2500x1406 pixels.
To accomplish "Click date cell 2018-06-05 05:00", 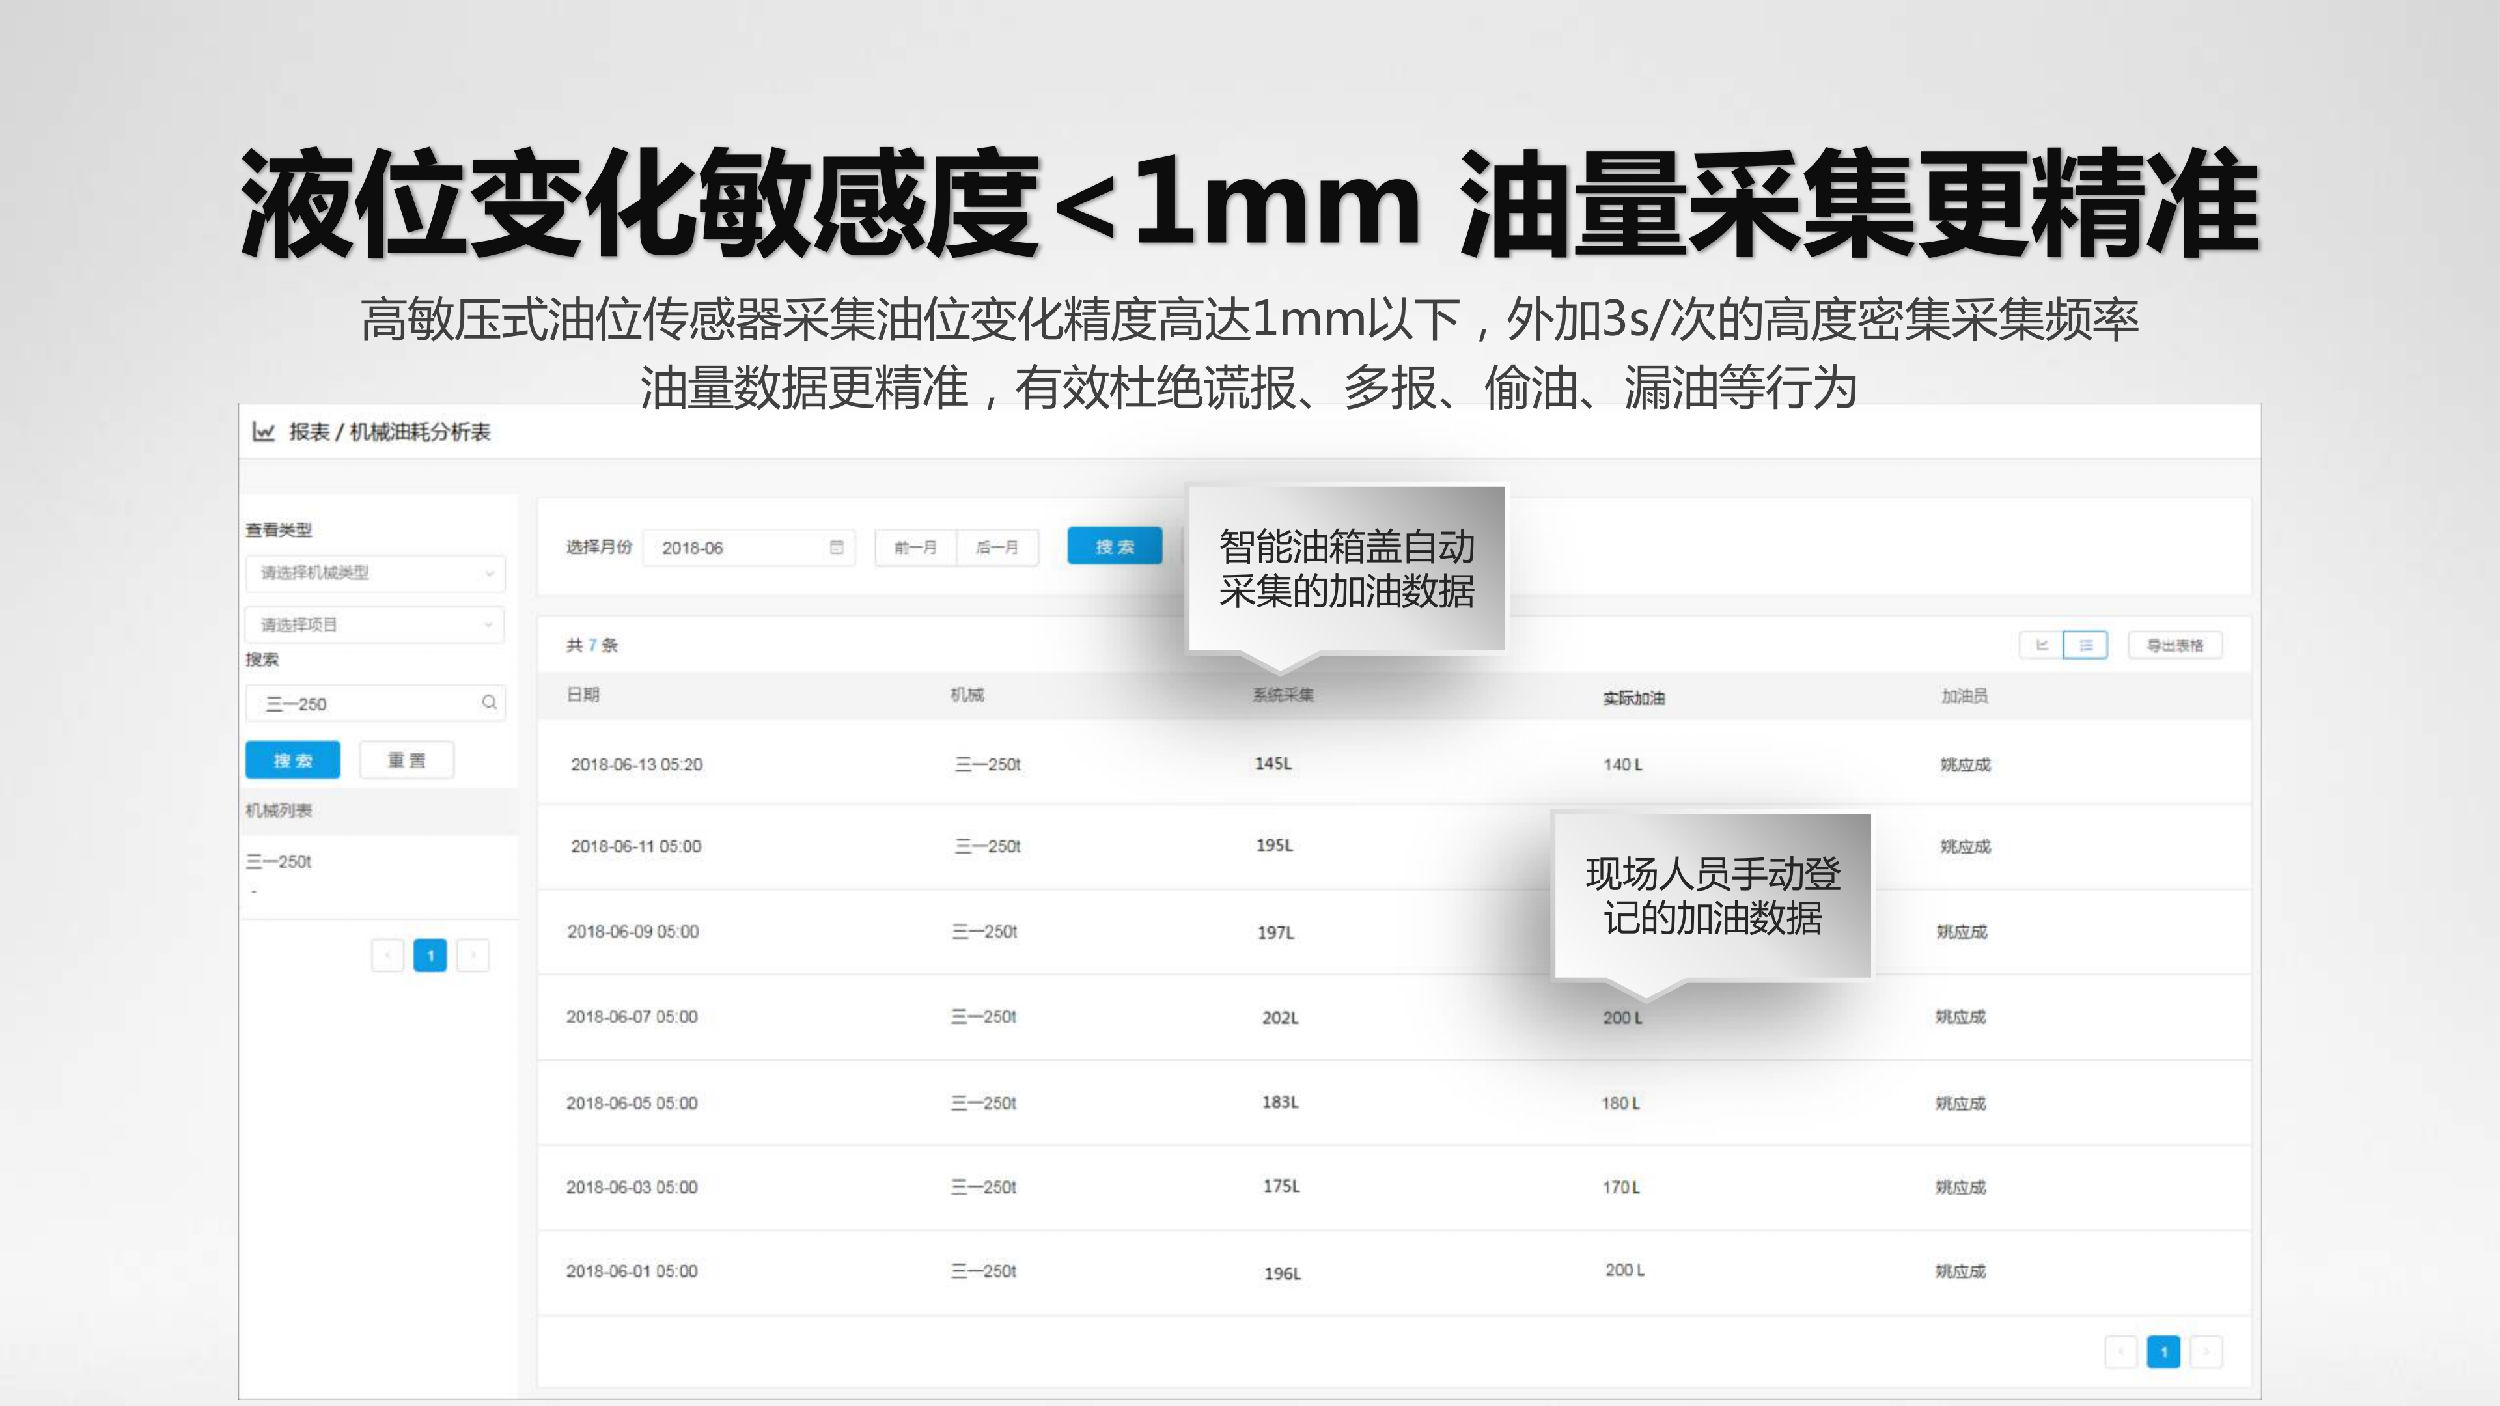I will click(632, 1103).
